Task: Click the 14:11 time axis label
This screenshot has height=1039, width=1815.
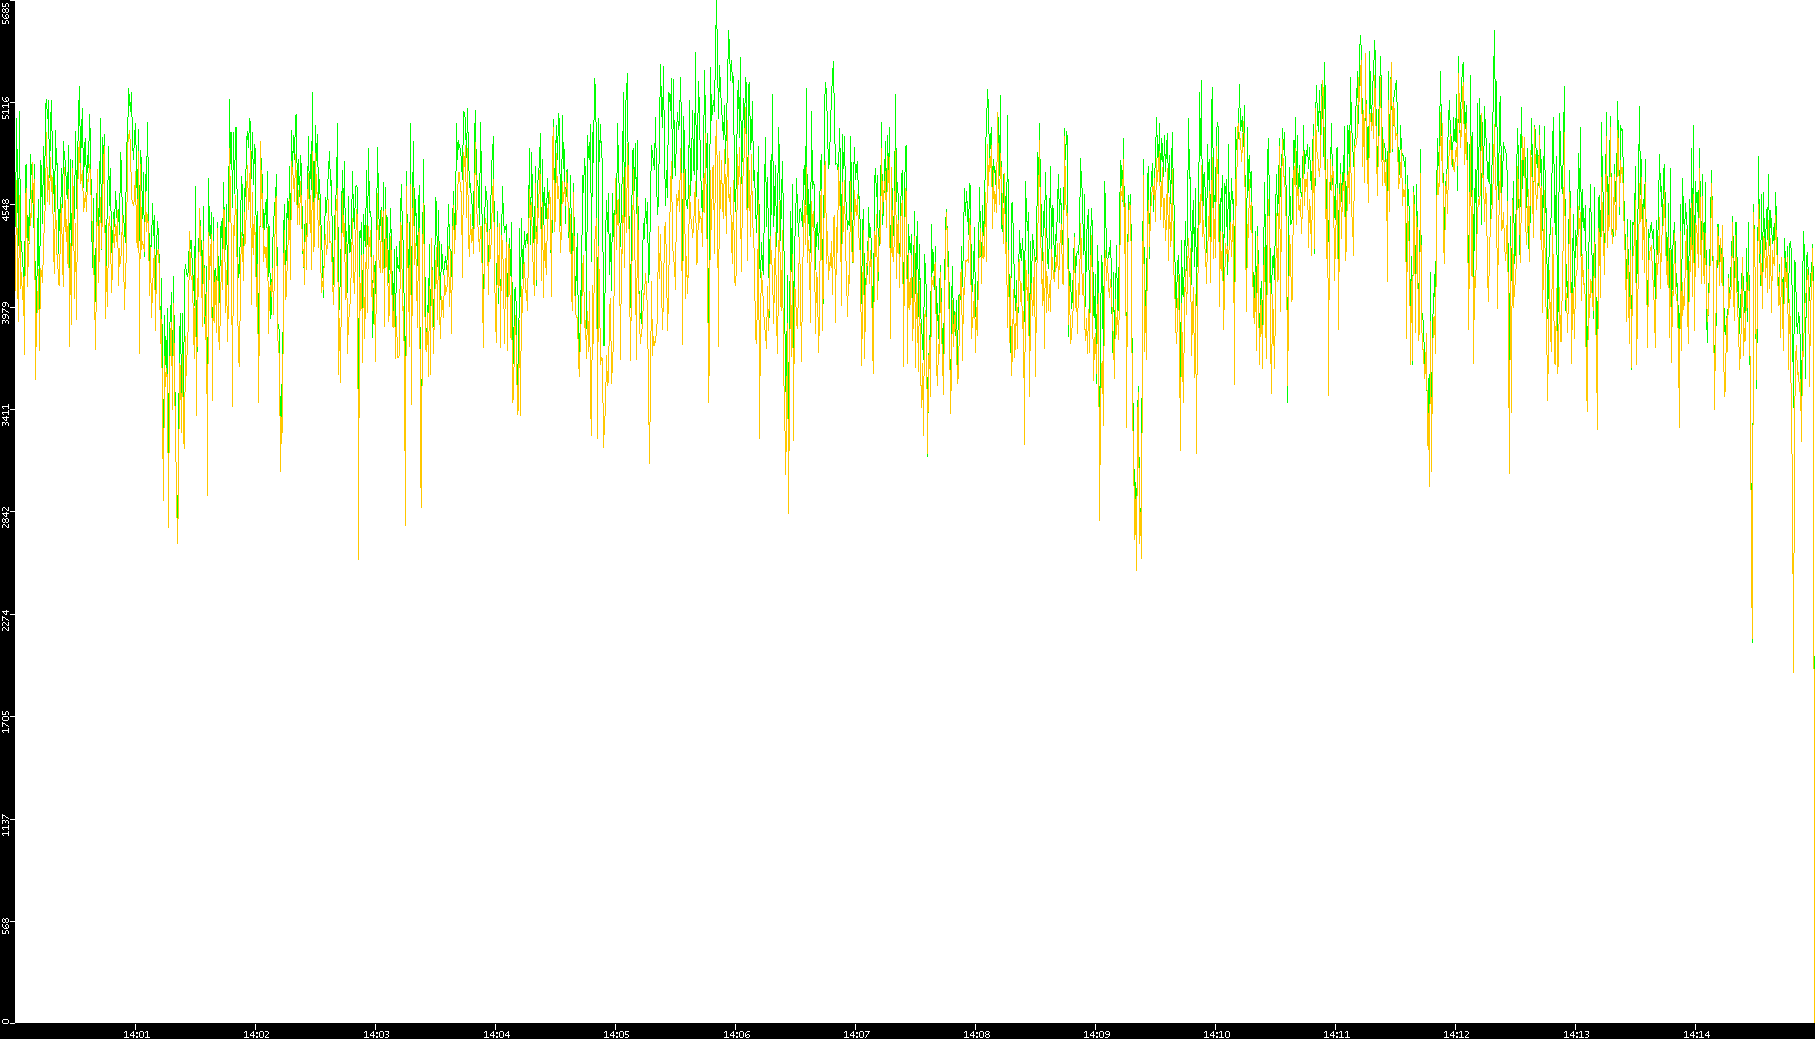Action: [x=1336, y=1034]
